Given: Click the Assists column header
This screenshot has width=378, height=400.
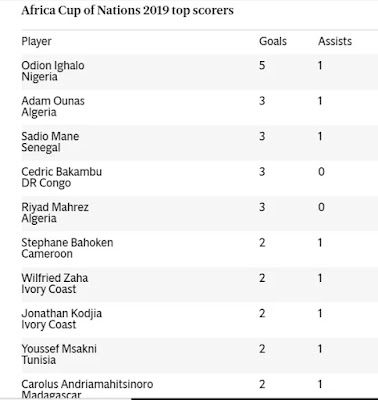Looking at the screenshot, I should (x=335, y=41).
